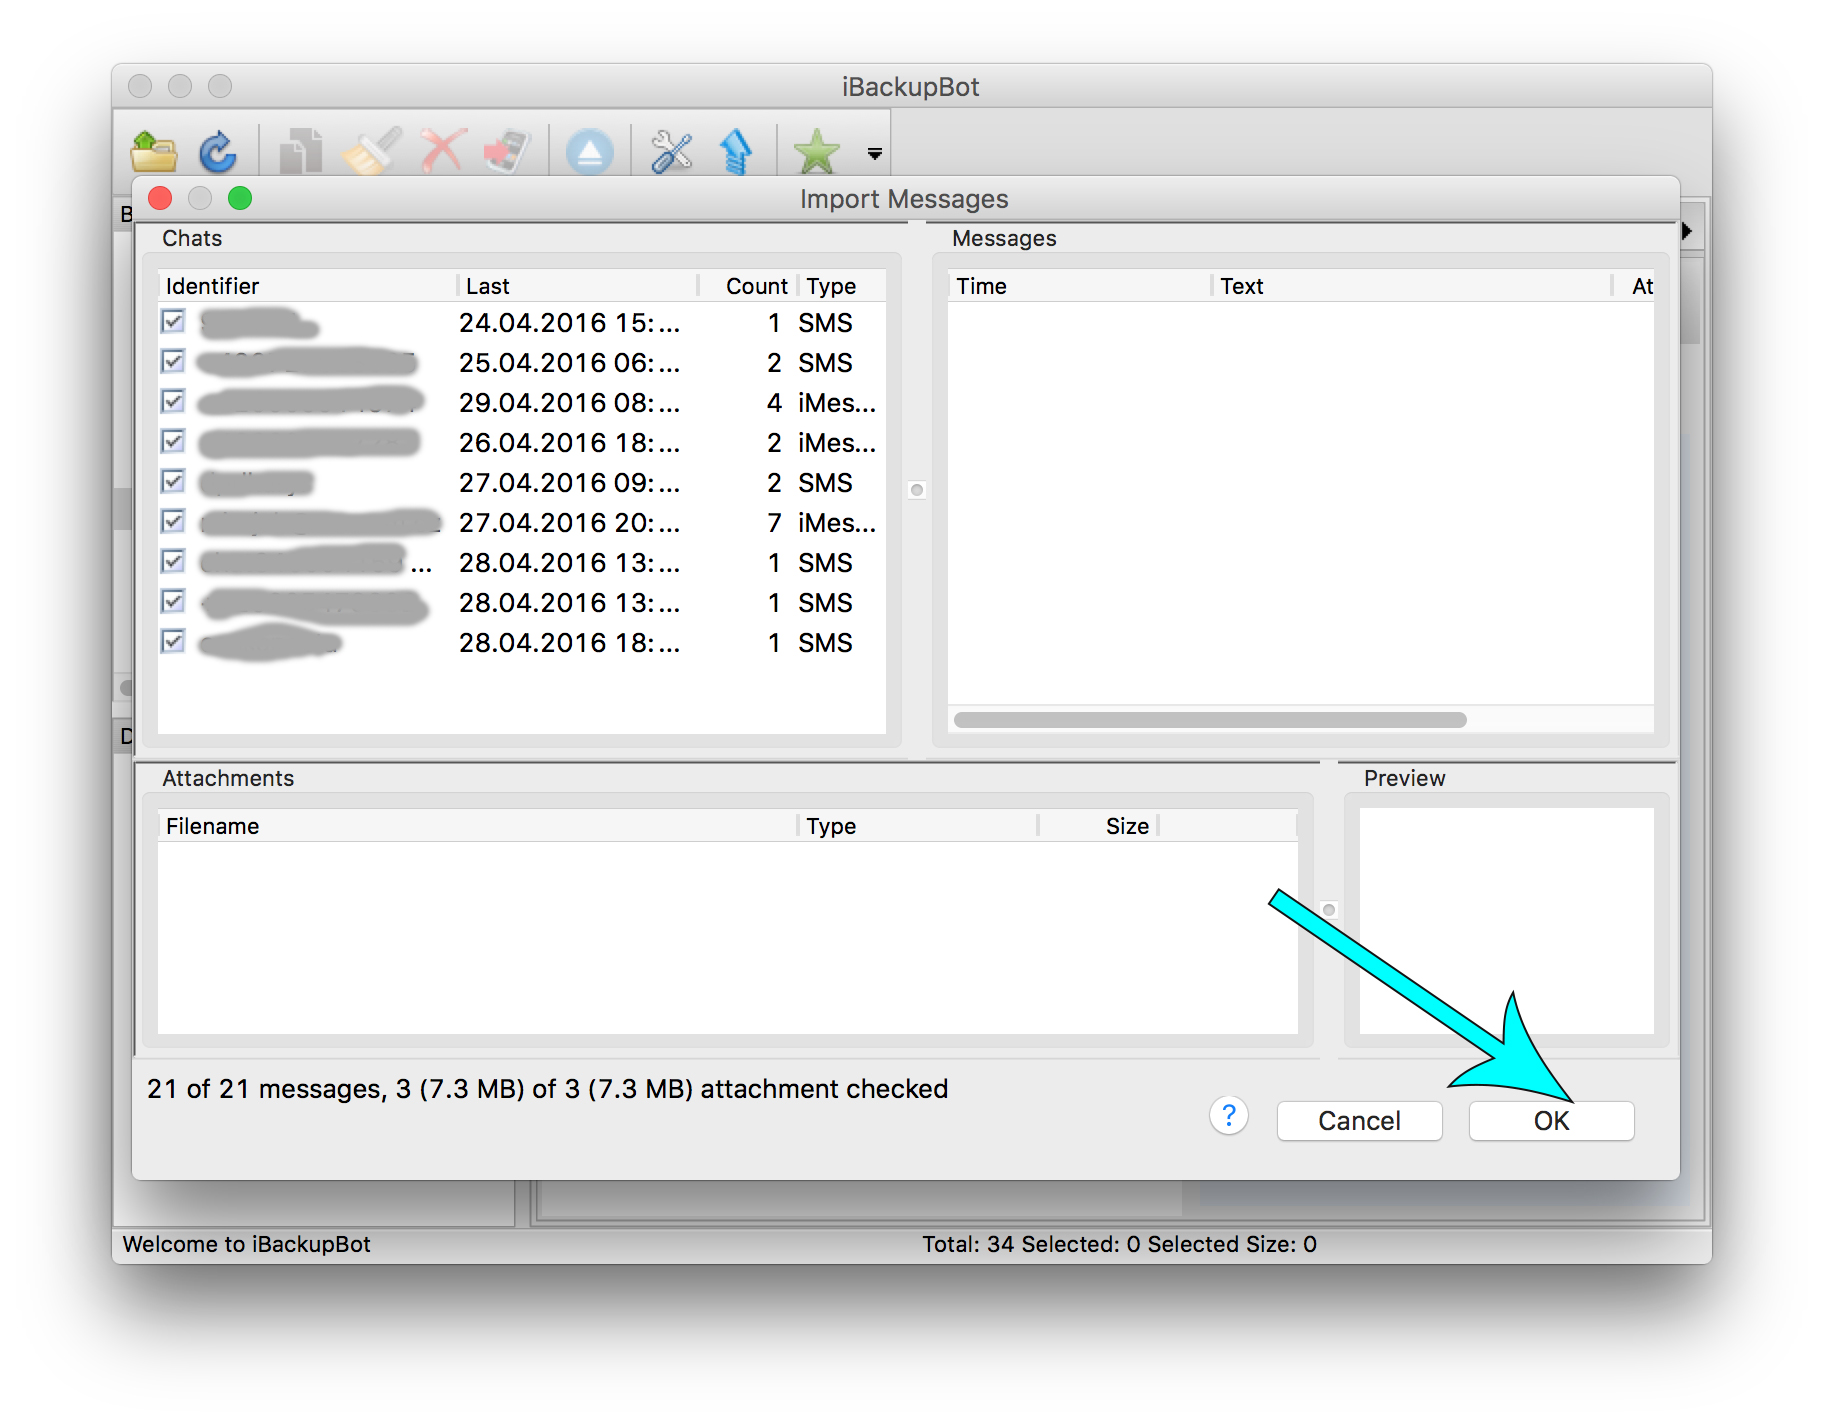Toggle checkbox for chat dated 26.04.2016 18
Viewport: 1824px width, 1424px height.
173,441
